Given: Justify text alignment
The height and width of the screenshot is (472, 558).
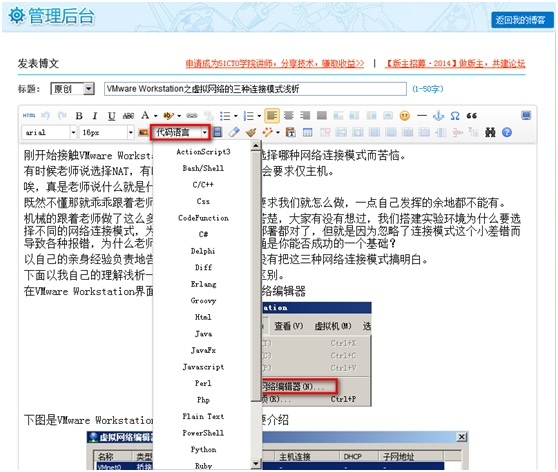Looking at the screenshot, I should pyautogui.click(x=322, y=116).
